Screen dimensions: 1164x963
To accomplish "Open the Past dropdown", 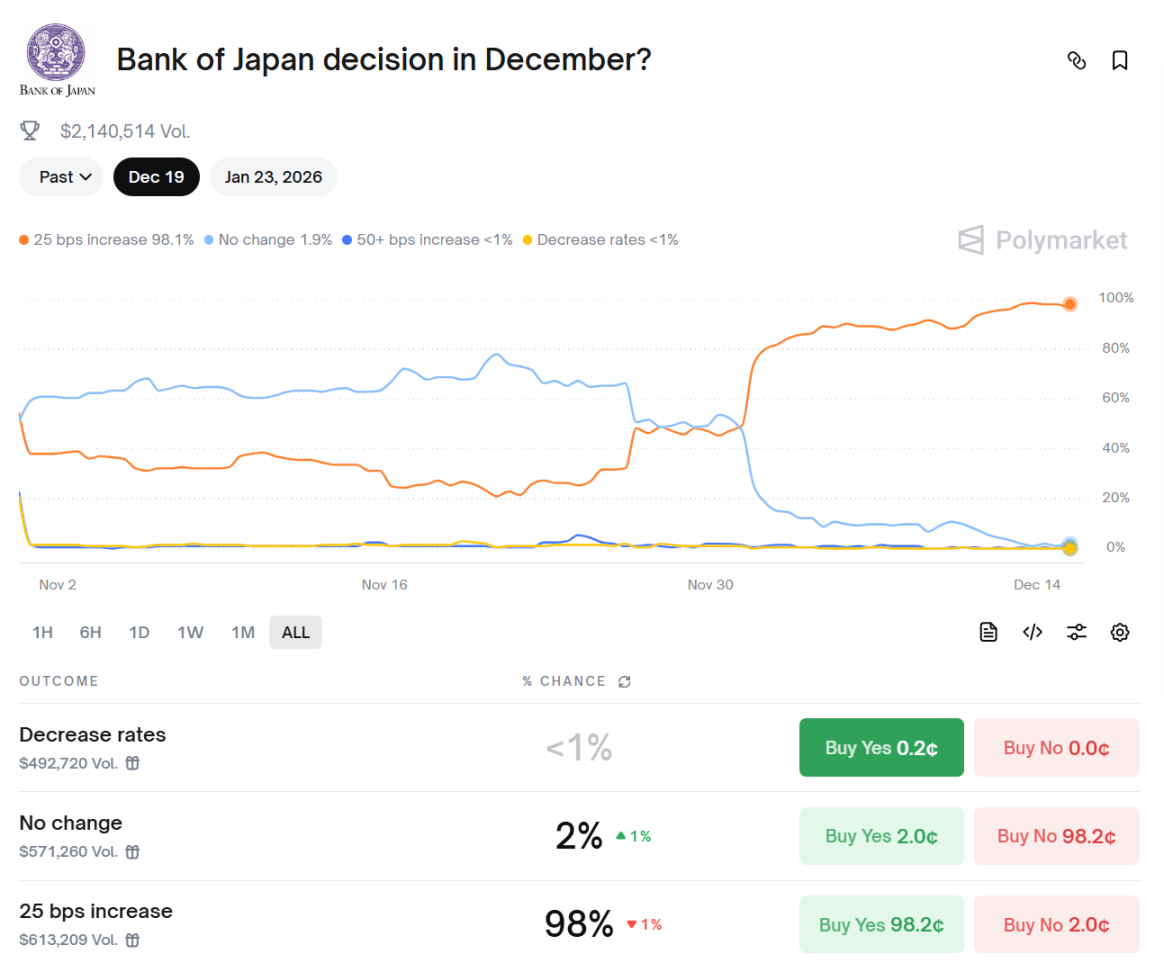I will pos(60,176).
